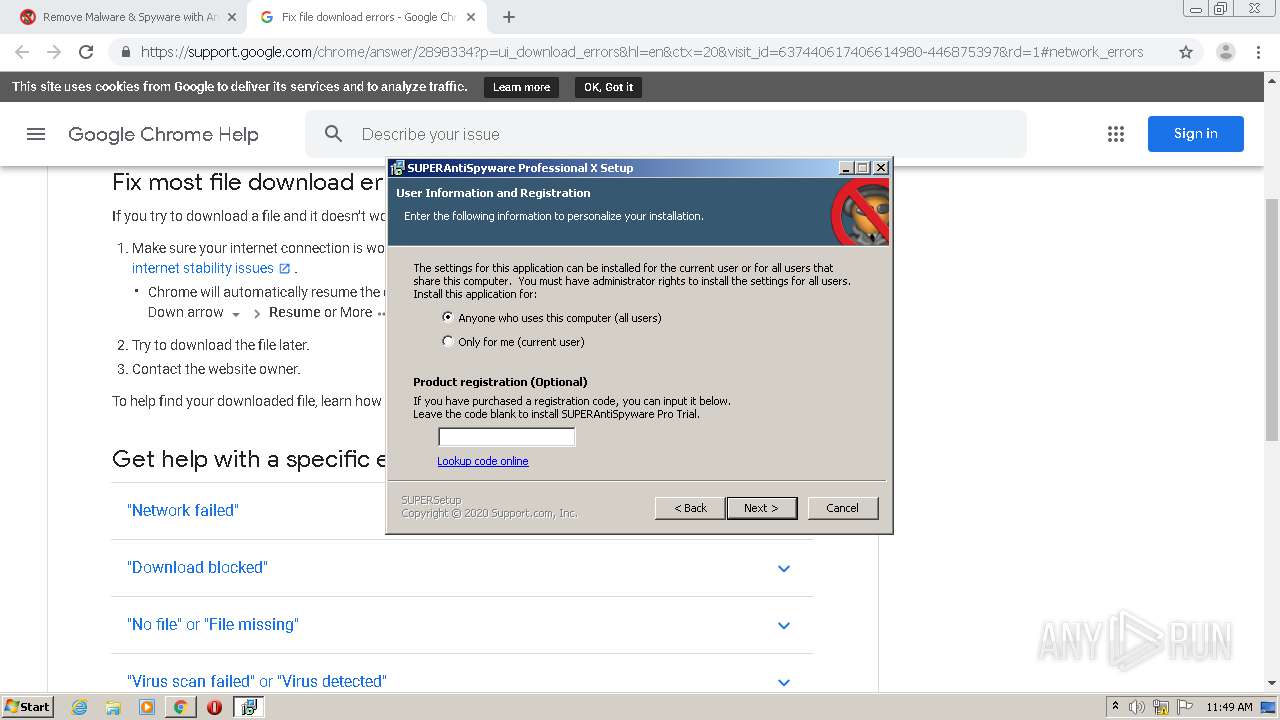The width and height of the screenshot is (1280, 720).
Task: Select the SUPERAntiSpyware setup taskbar item
Action: point(248,707)
